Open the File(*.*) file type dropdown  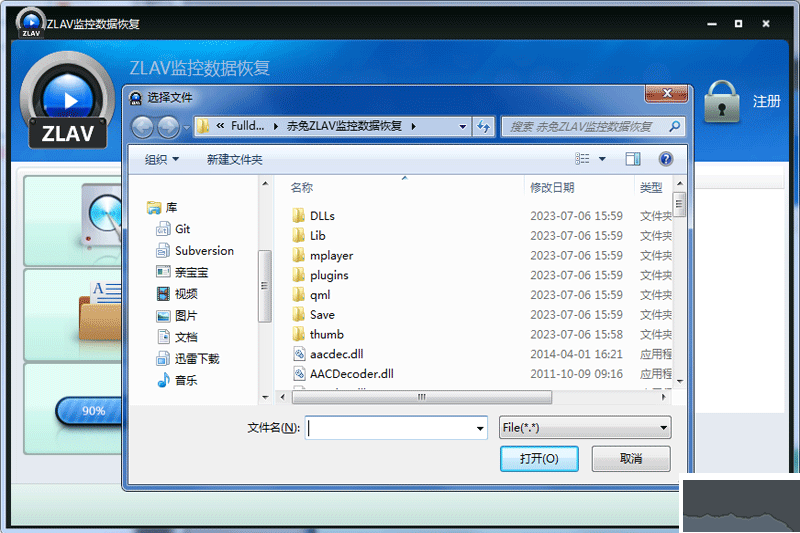(585, 427)
